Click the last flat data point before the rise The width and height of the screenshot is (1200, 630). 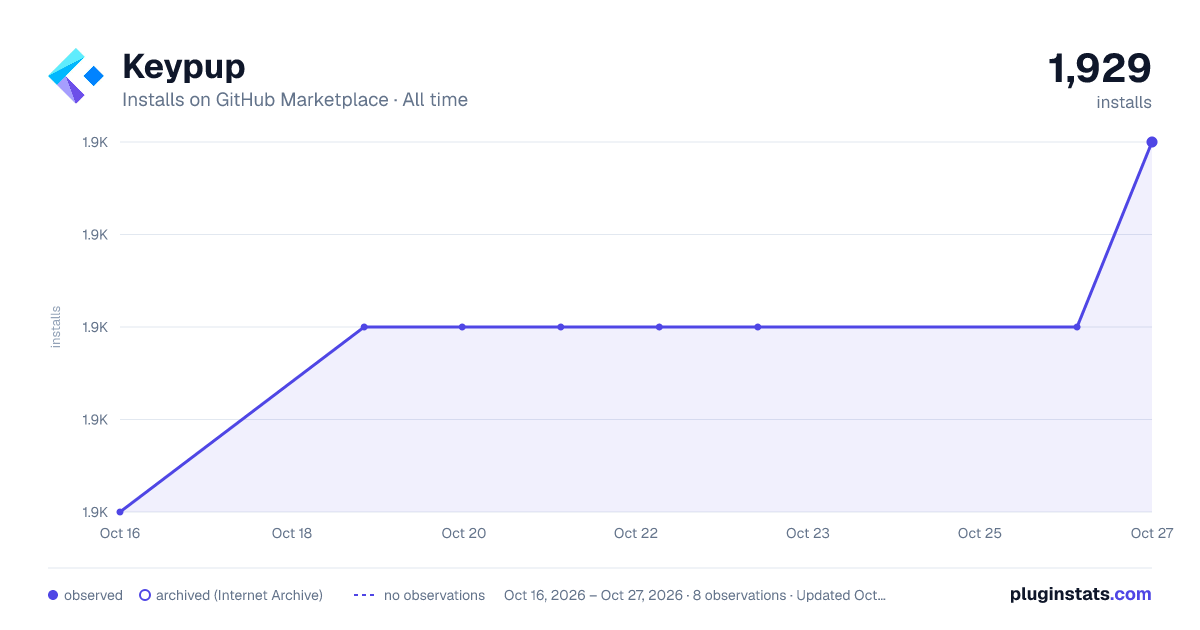click(x=1077, y=327)
